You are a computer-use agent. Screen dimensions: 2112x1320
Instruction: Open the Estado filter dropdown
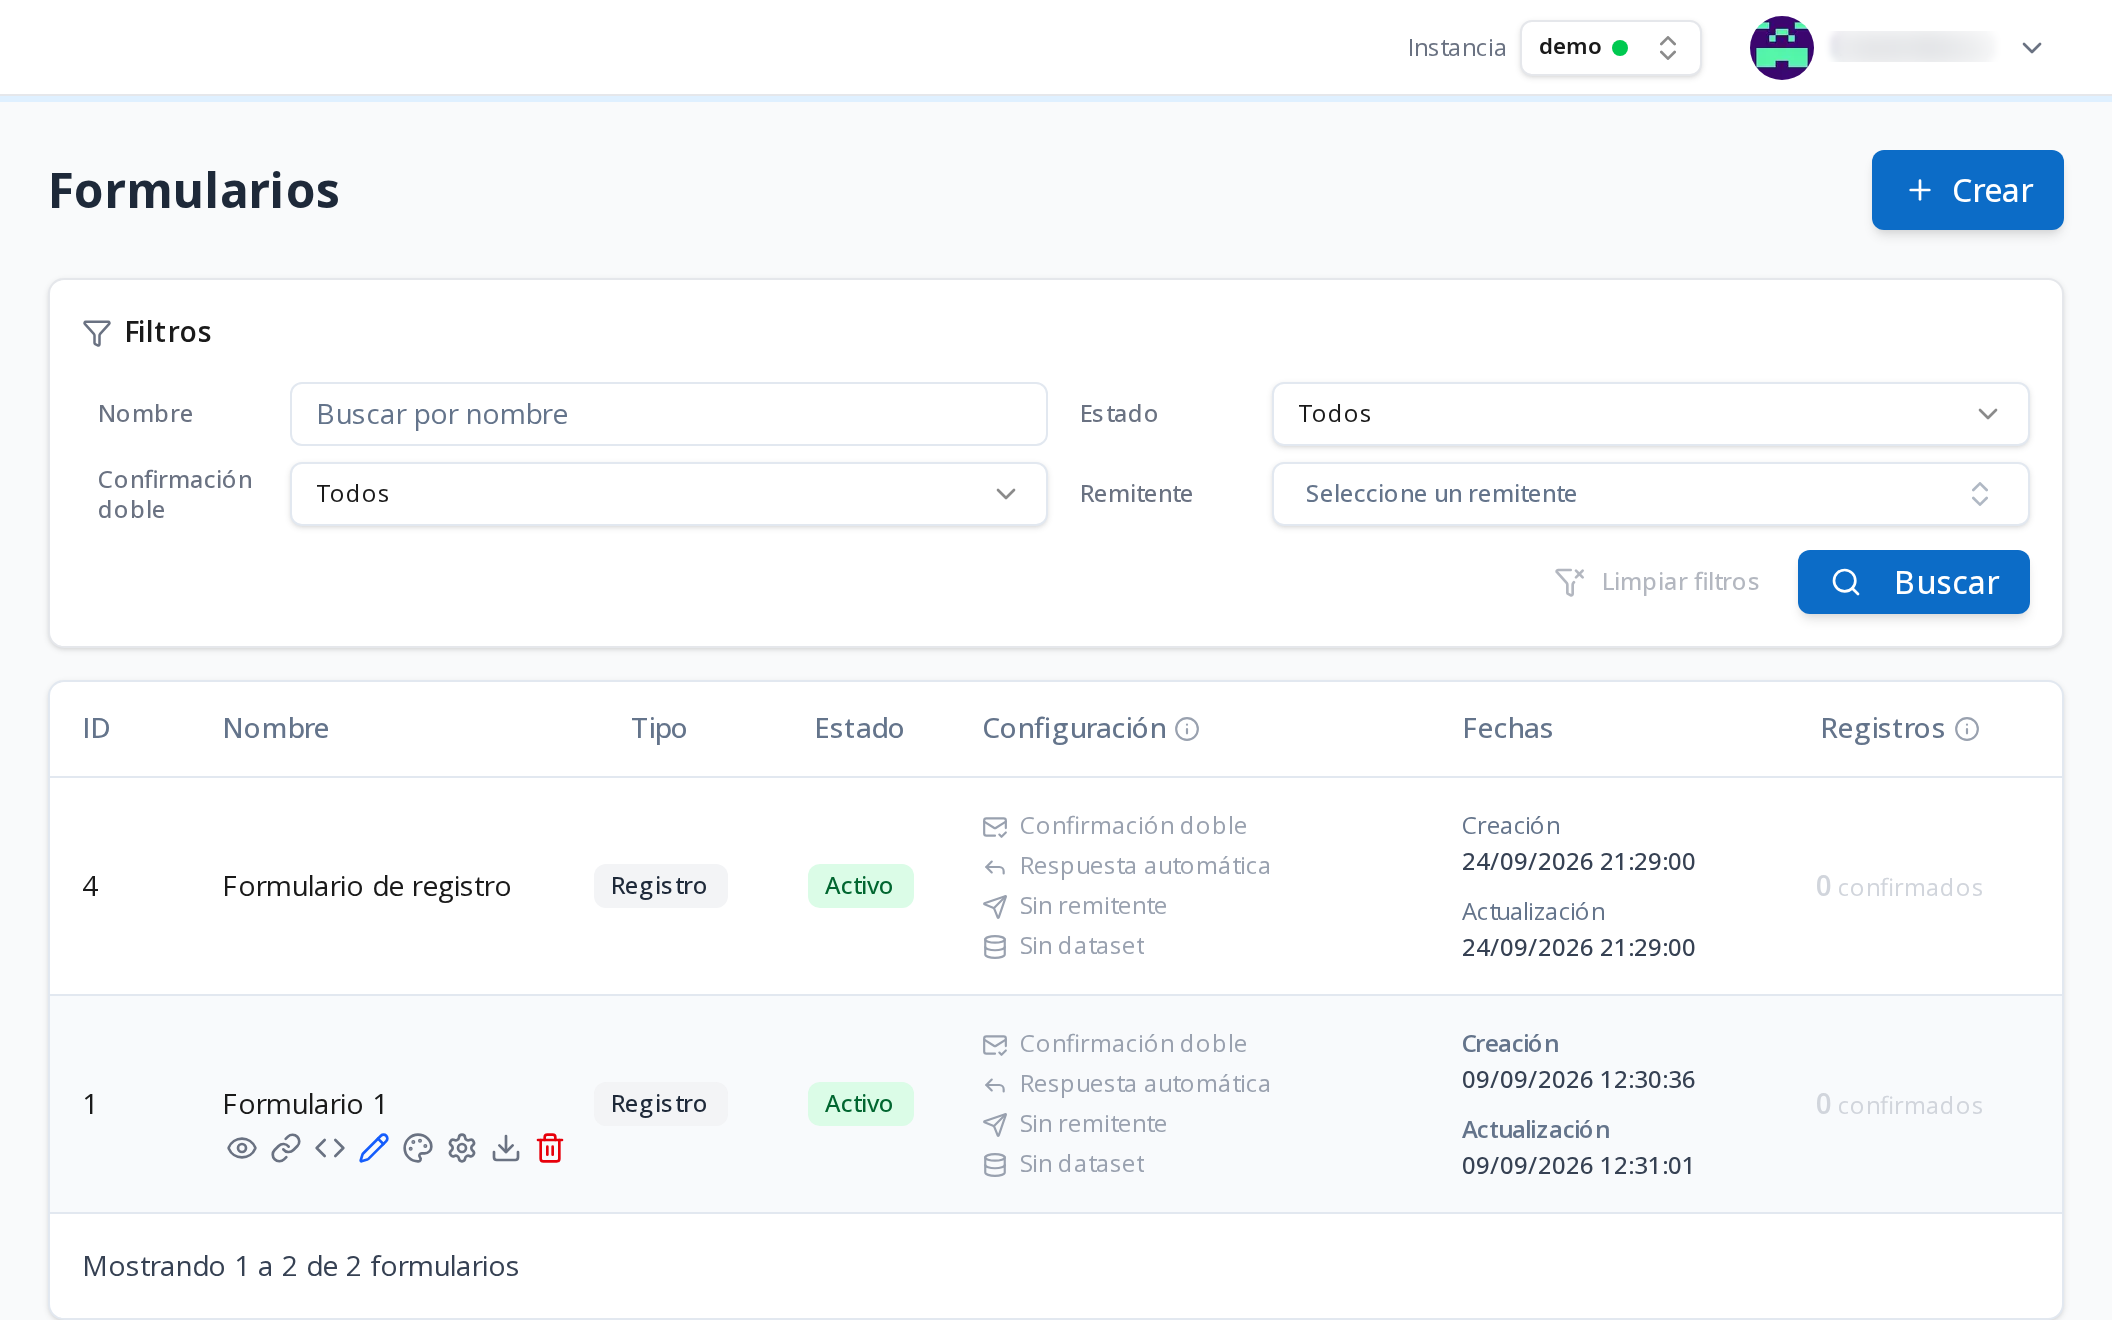pos(1650,414)
